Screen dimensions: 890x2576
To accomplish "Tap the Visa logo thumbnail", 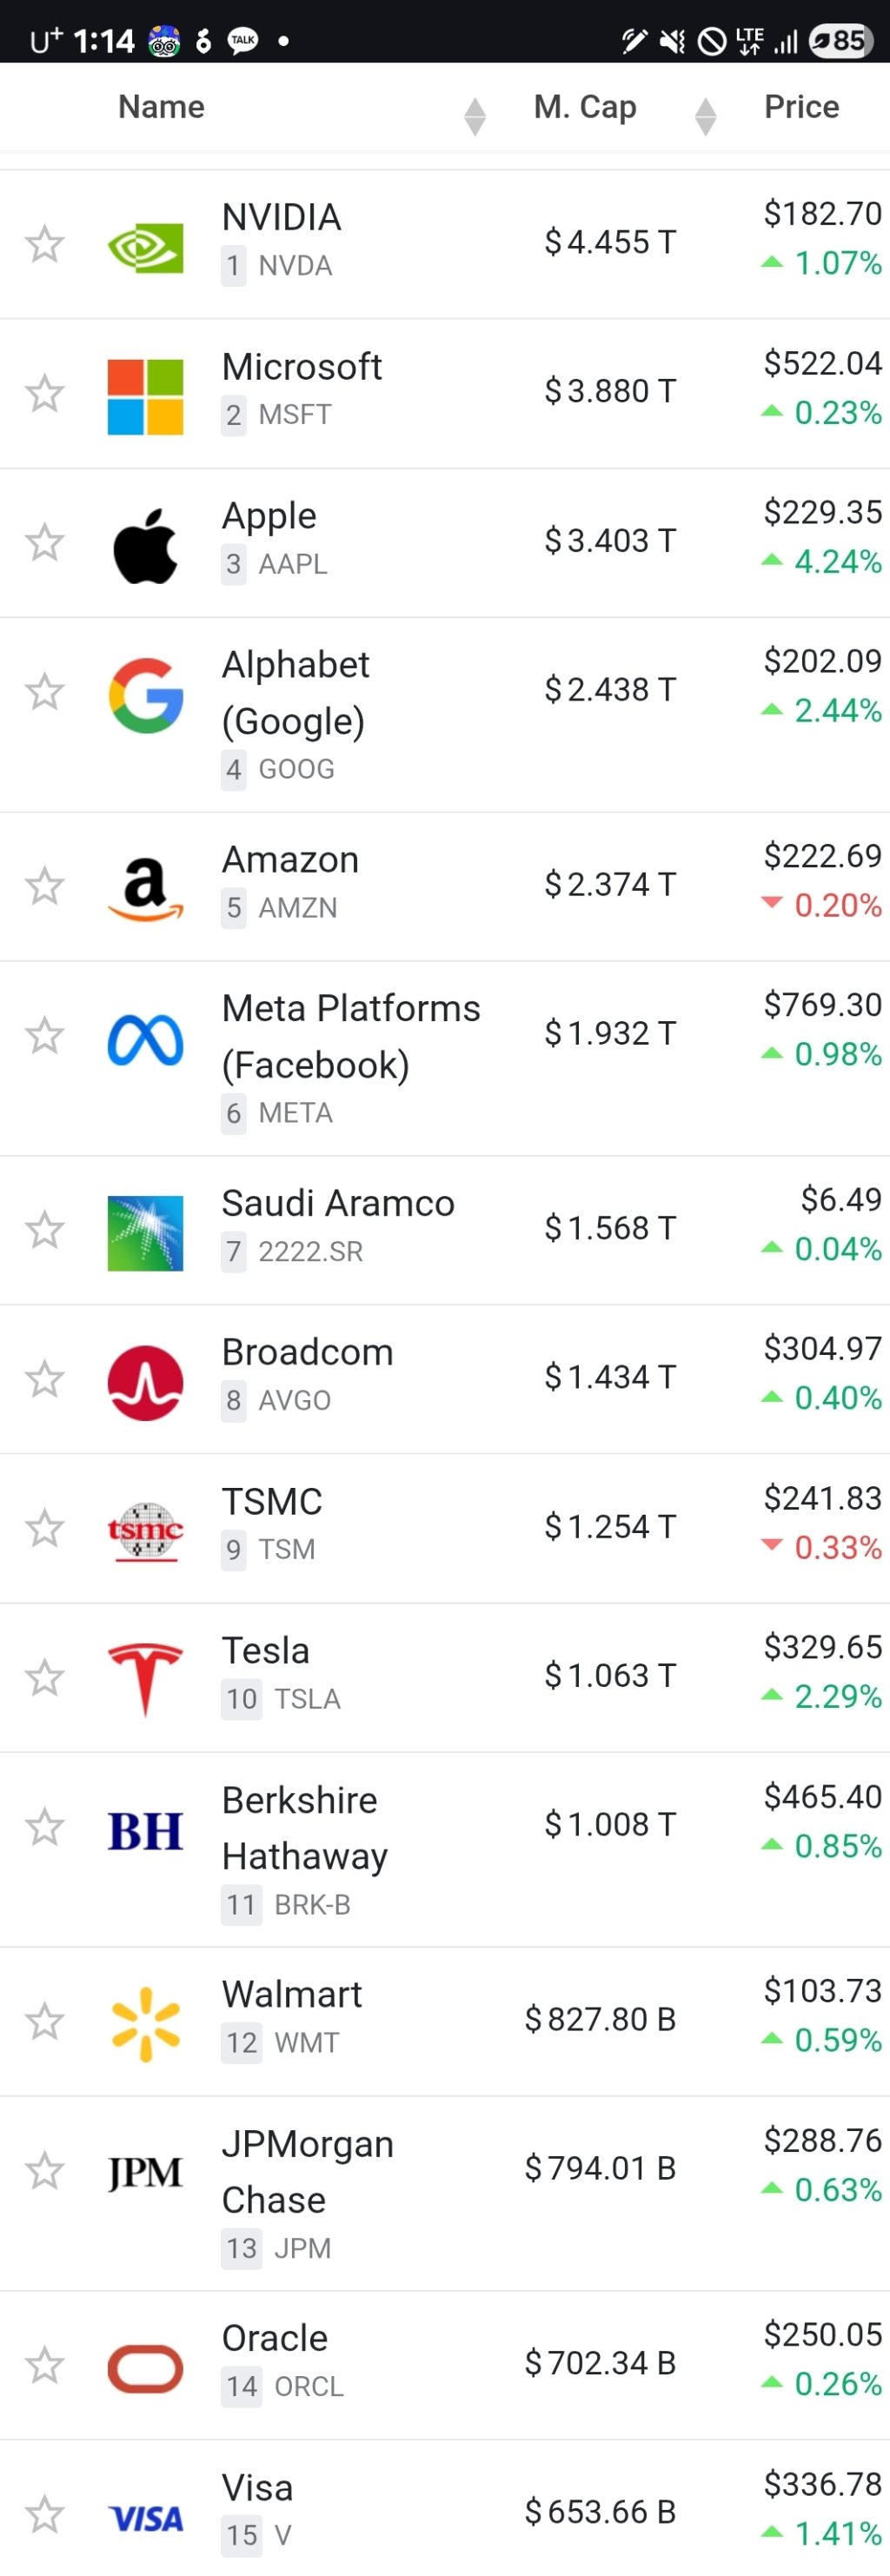I will click(145, 2517).
